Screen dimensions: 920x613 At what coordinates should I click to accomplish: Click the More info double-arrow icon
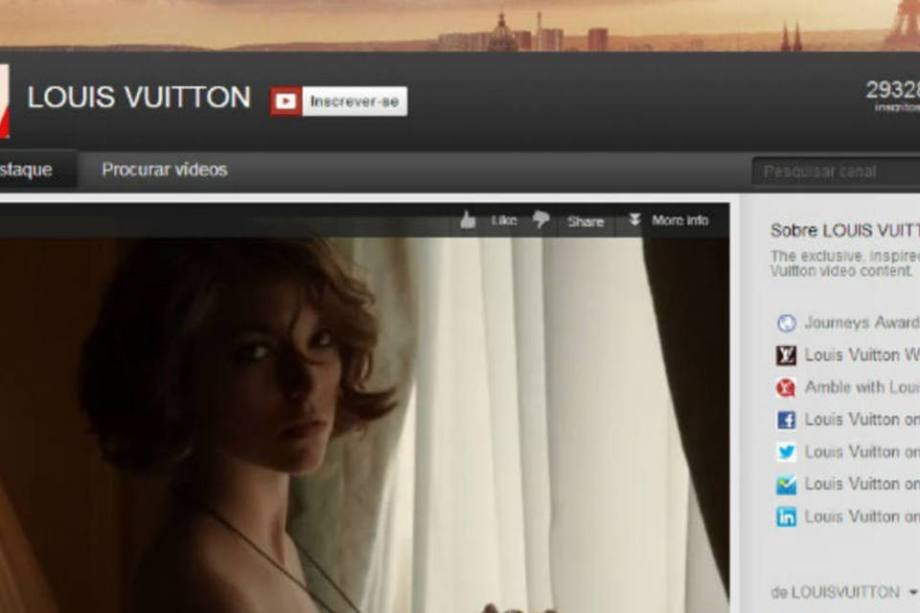pos(634,220)
